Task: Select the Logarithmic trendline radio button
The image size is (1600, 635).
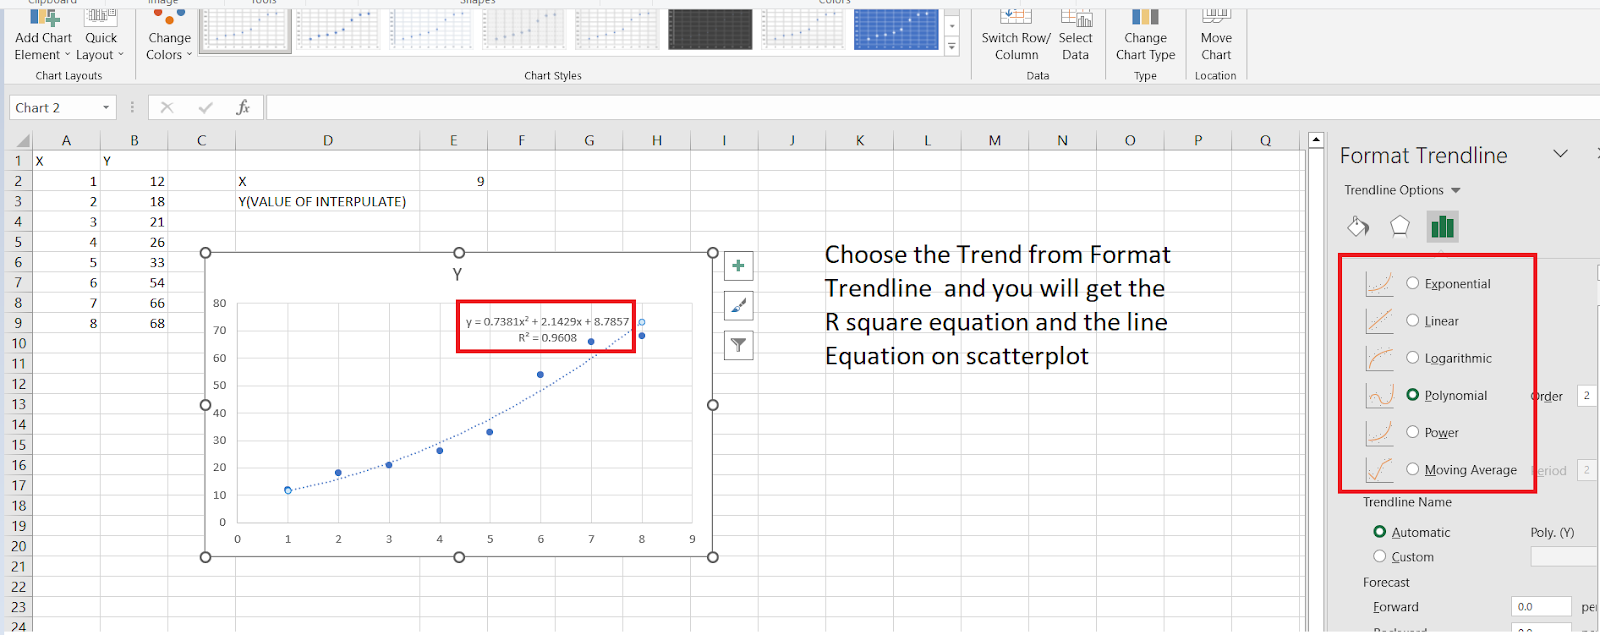Action: pyautogui.click(x=1412, y=357)
